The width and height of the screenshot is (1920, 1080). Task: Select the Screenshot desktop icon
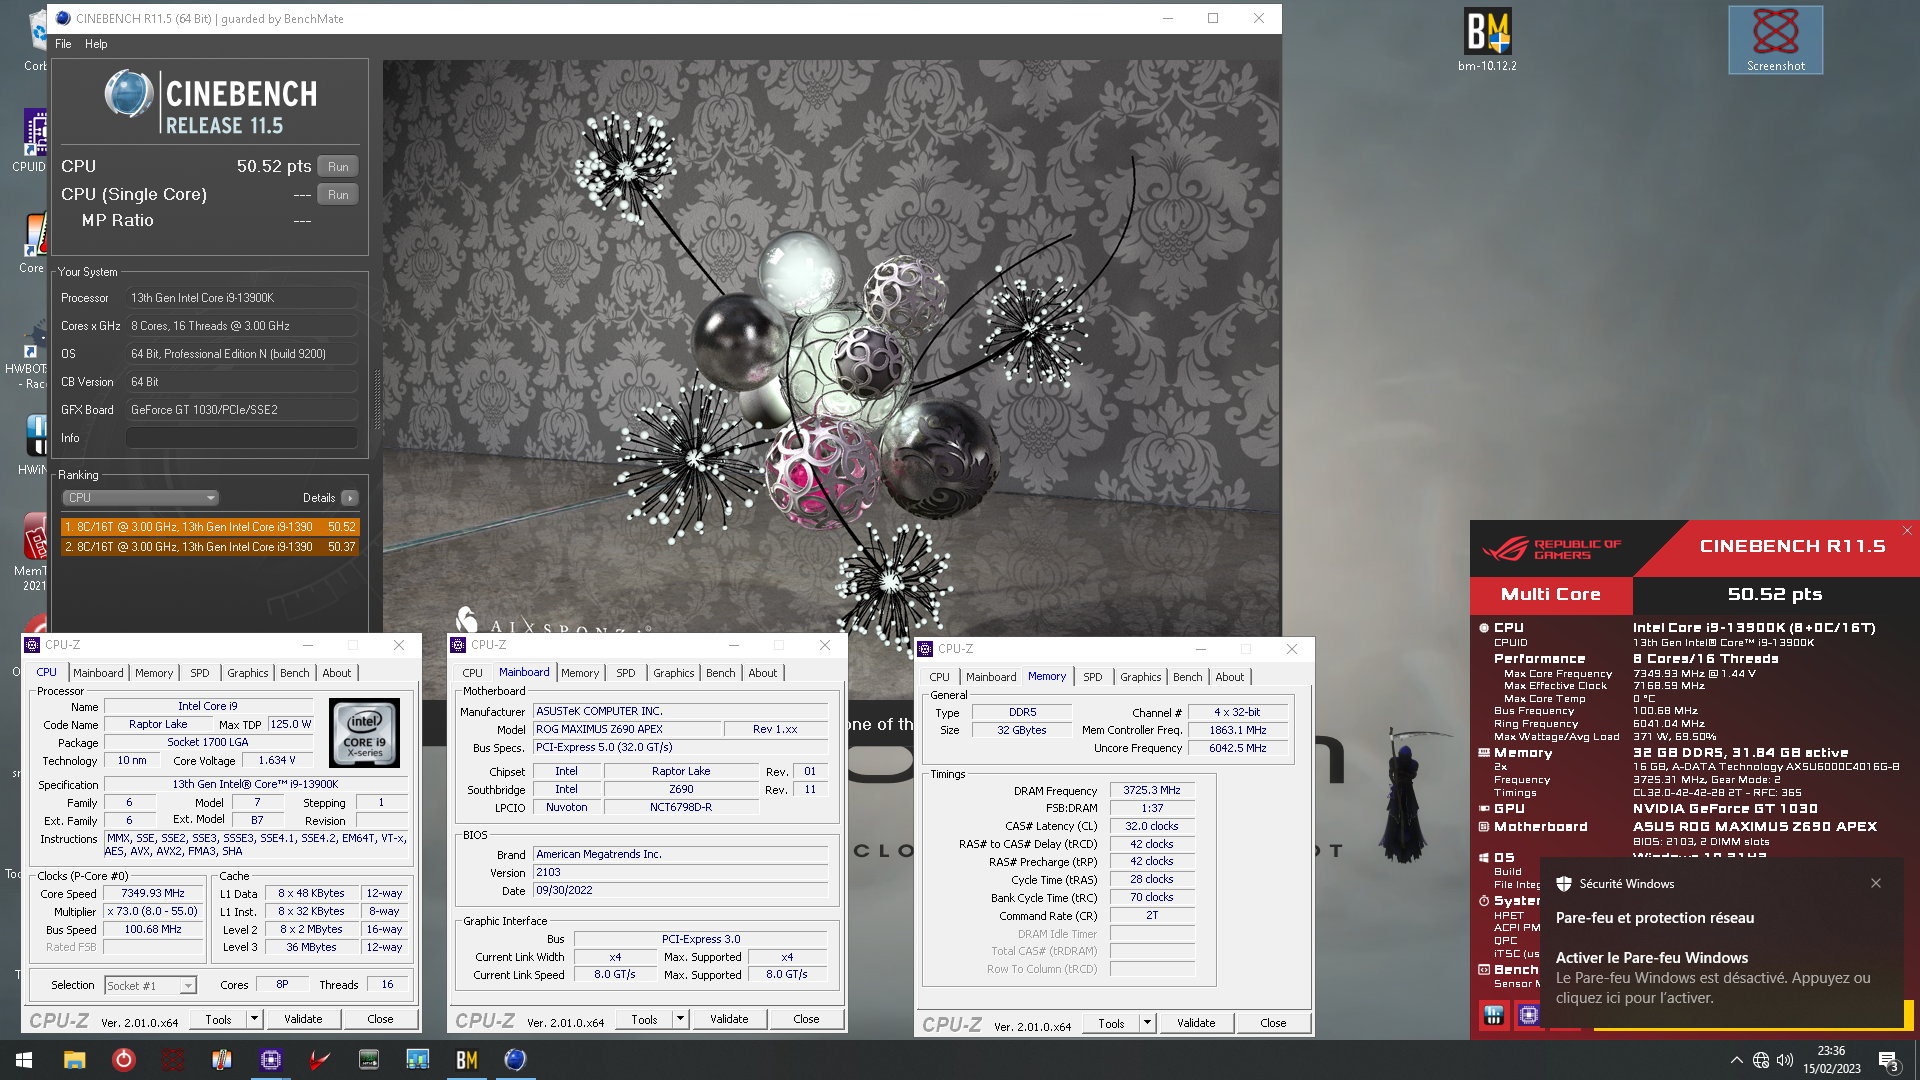point(1775,40)
